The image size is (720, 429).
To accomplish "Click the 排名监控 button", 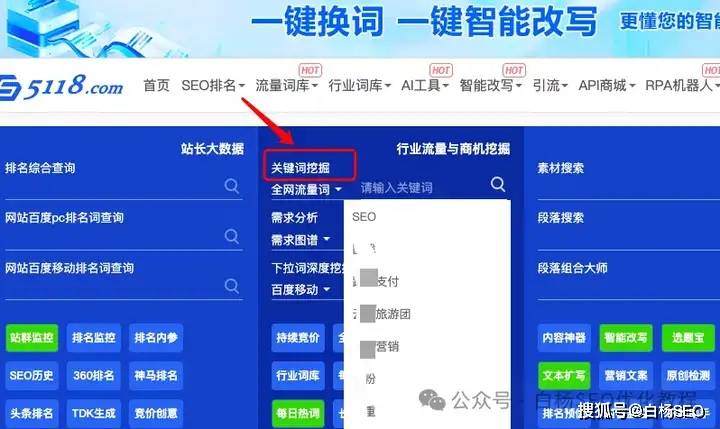I will 94,338.
